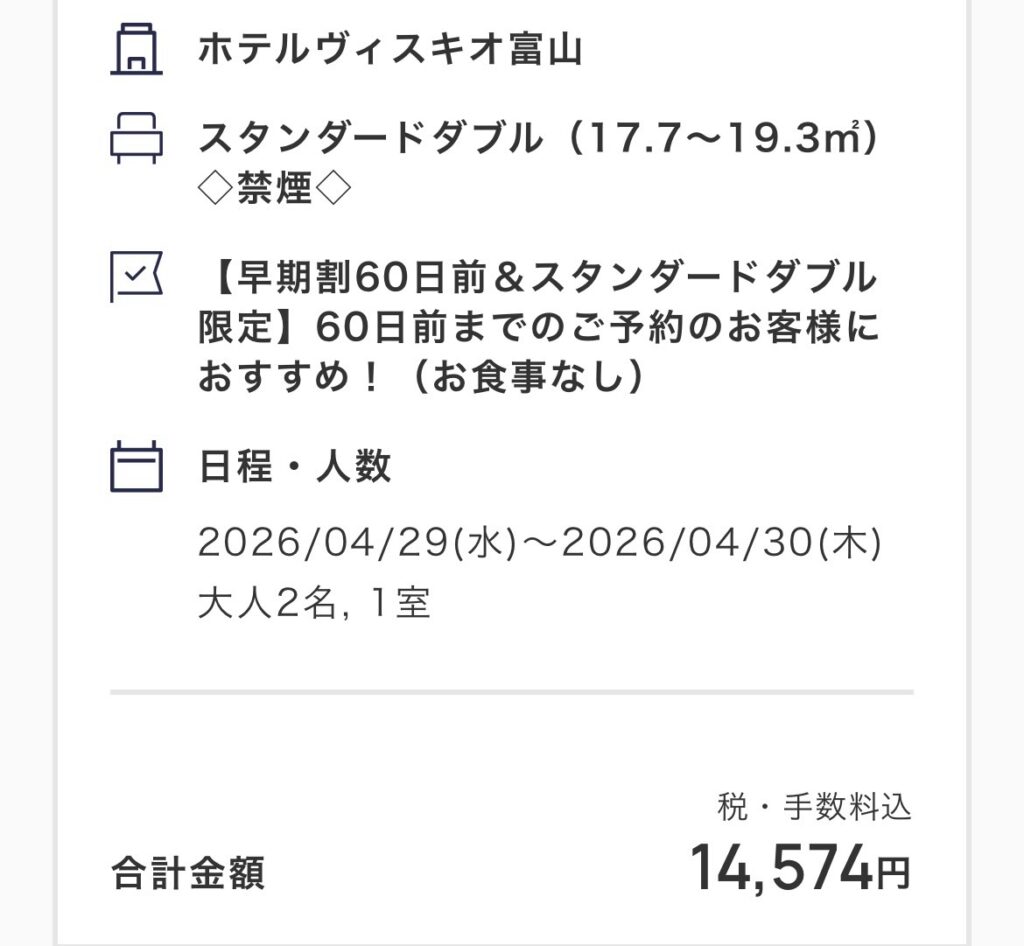Image resolution: width=1024 pixels, height=946 pixels.
Task: Click the bed room-type icon
Action: [136, 138]
